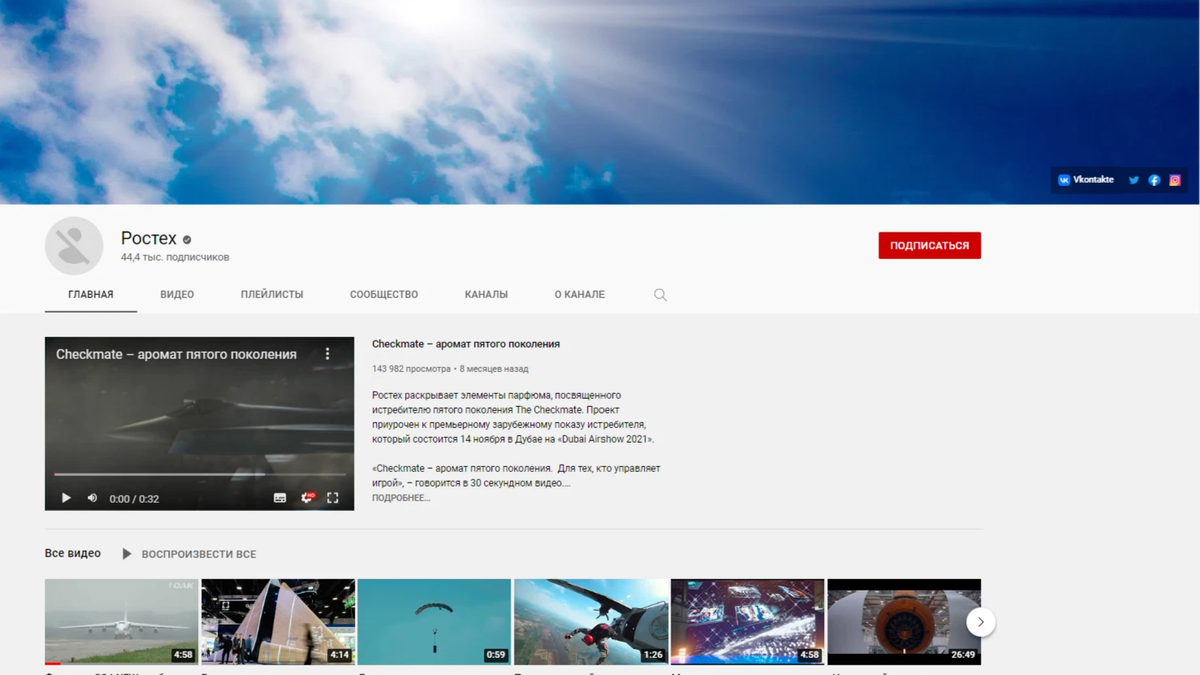This screenshot has width=1200, height=675.
Task: Open the featured video's three-dot menu
Action: tap(327, 354)
